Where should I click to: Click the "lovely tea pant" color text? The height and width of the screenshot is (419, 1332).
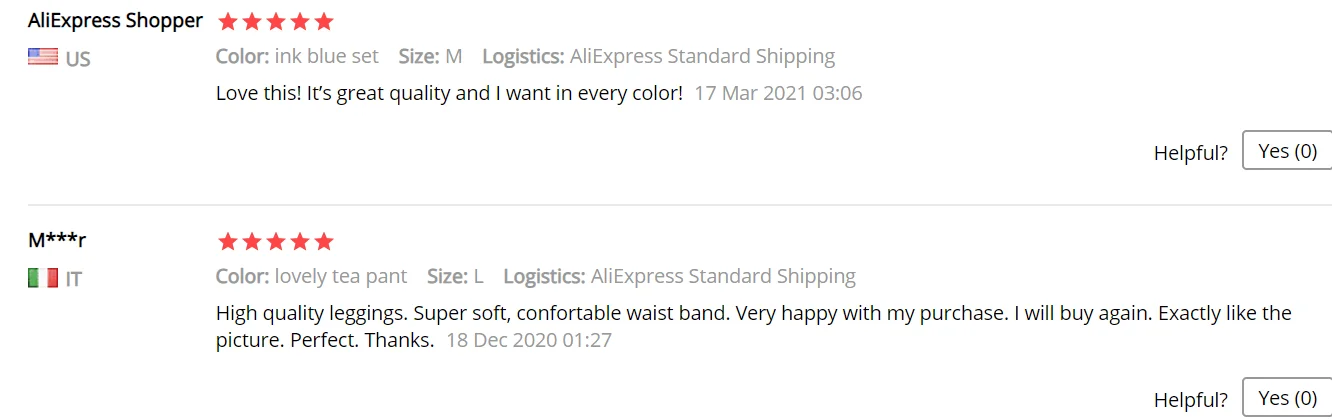point(341,276)
